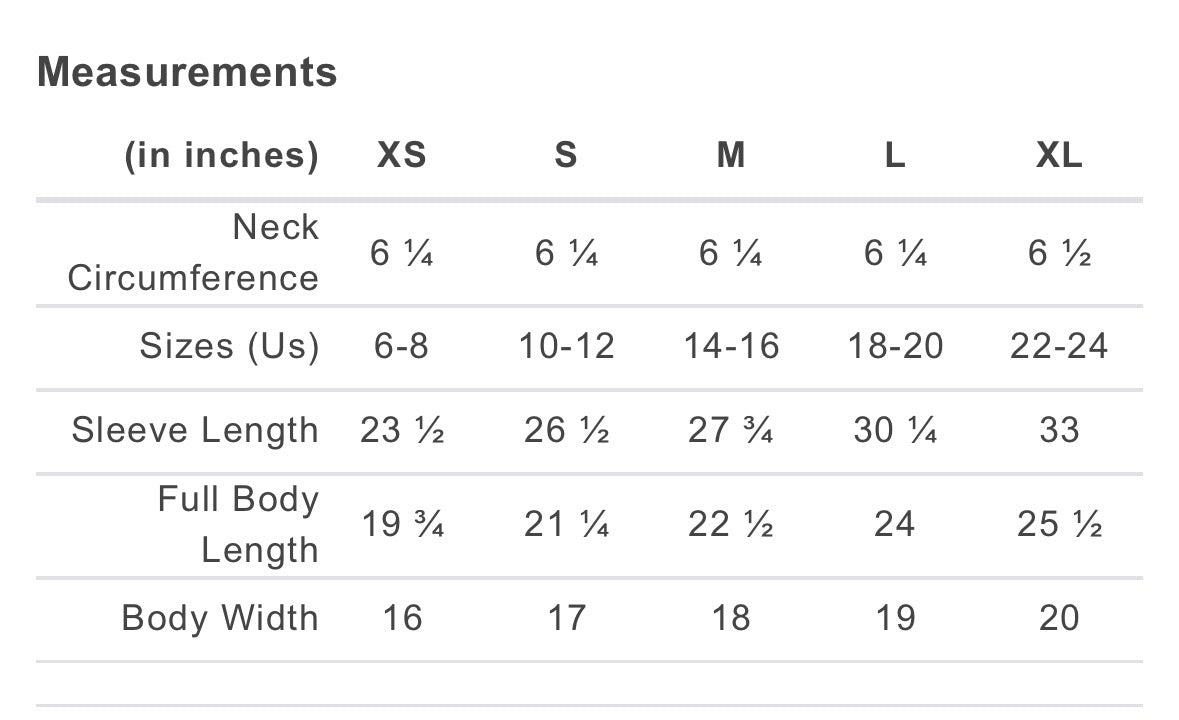The height and width of the screenshot is (720, 1179).
Task: Select the Sleeve Length row label
Action: tap(195, 430)
